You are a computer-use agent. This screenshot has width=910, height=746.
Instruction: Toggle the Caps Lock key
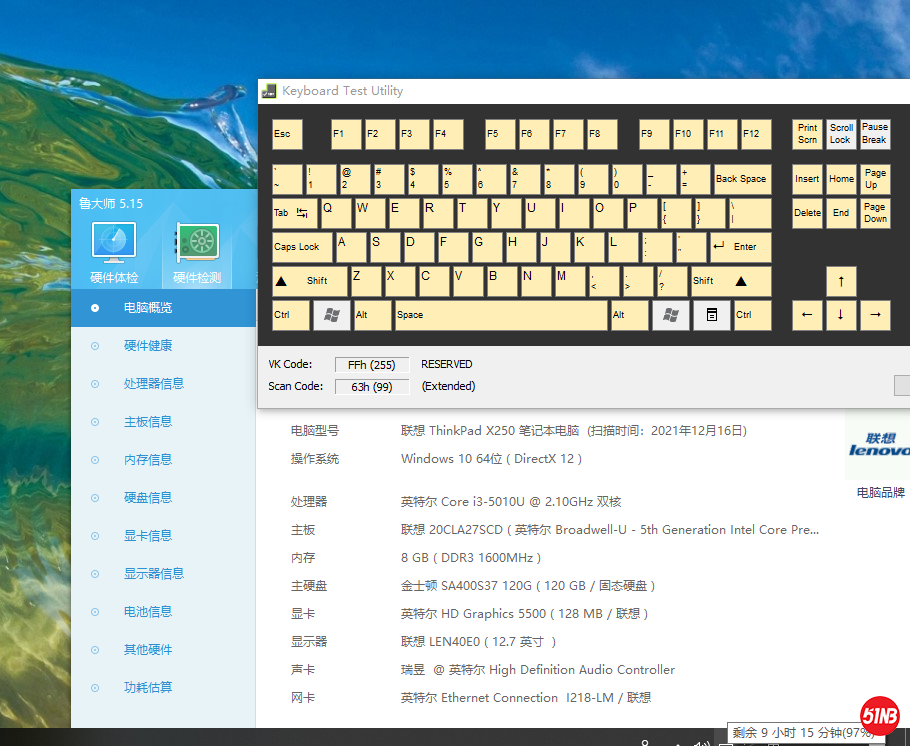pyautogui.click(x=302, y=247)
